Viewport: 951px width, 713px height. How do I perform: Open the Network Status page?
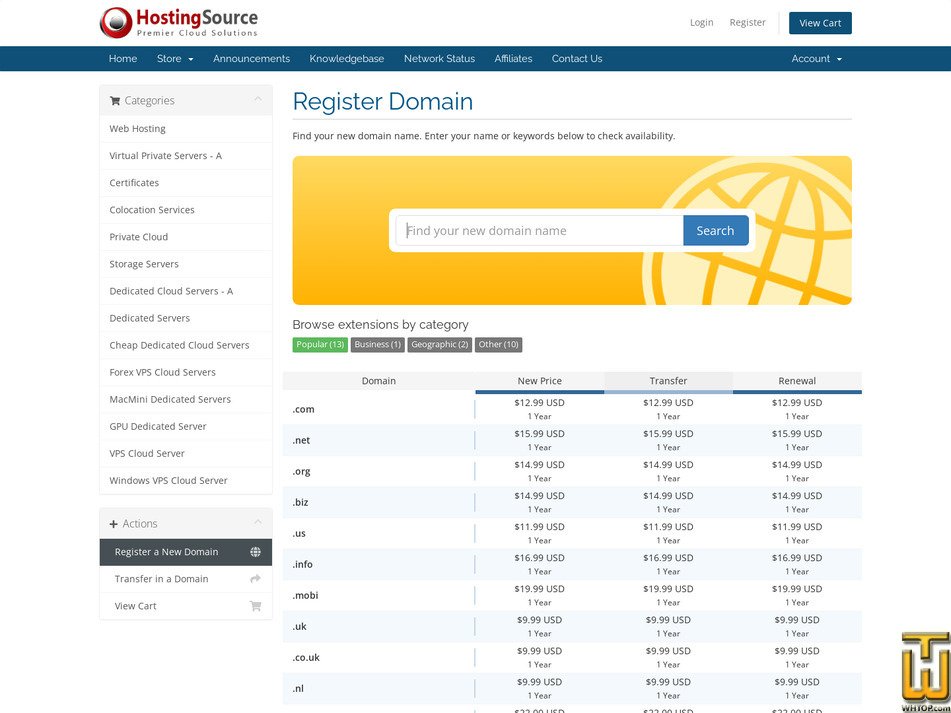tap(439, 58)
